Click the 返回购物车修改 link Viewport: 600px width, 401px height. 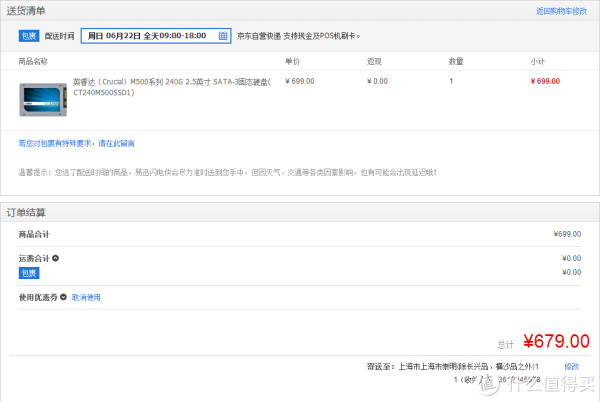pyautogui.click(x=561, y=11)
